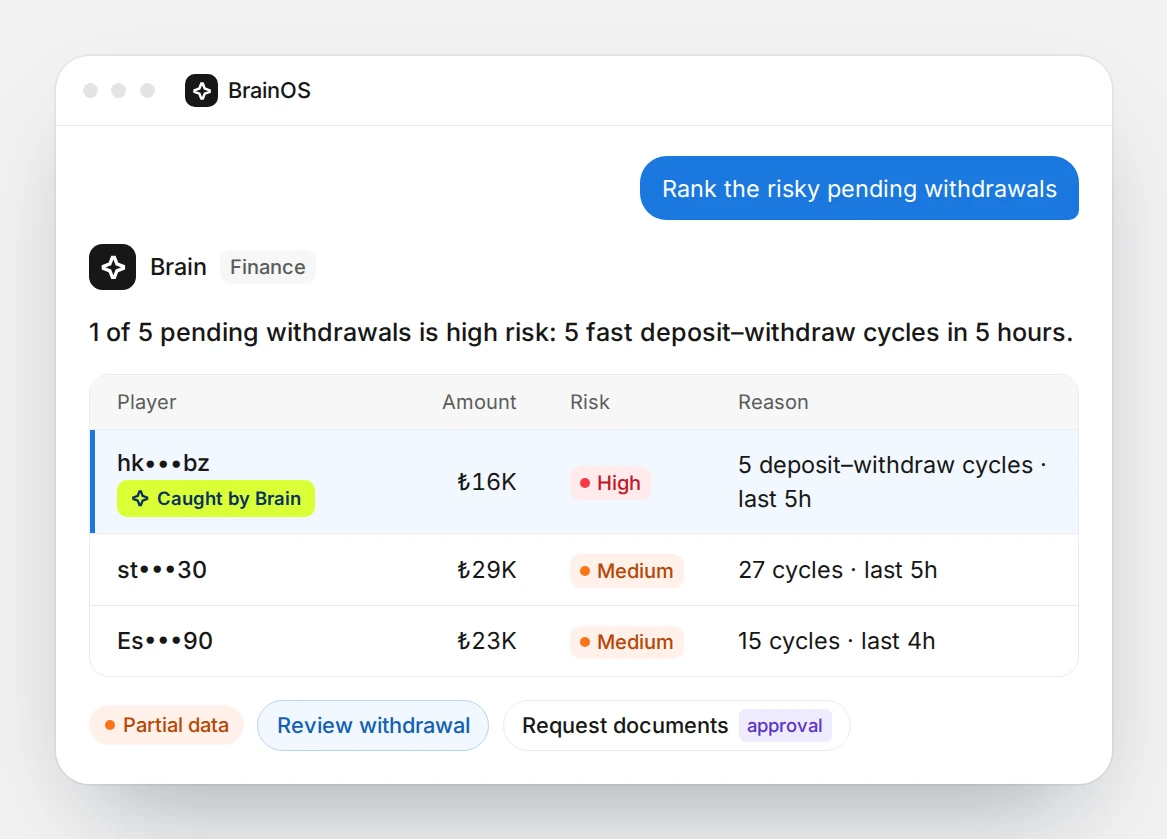Open the Review withdrawal action
This screenshot has width=1167, height=839.
(373, 725)
